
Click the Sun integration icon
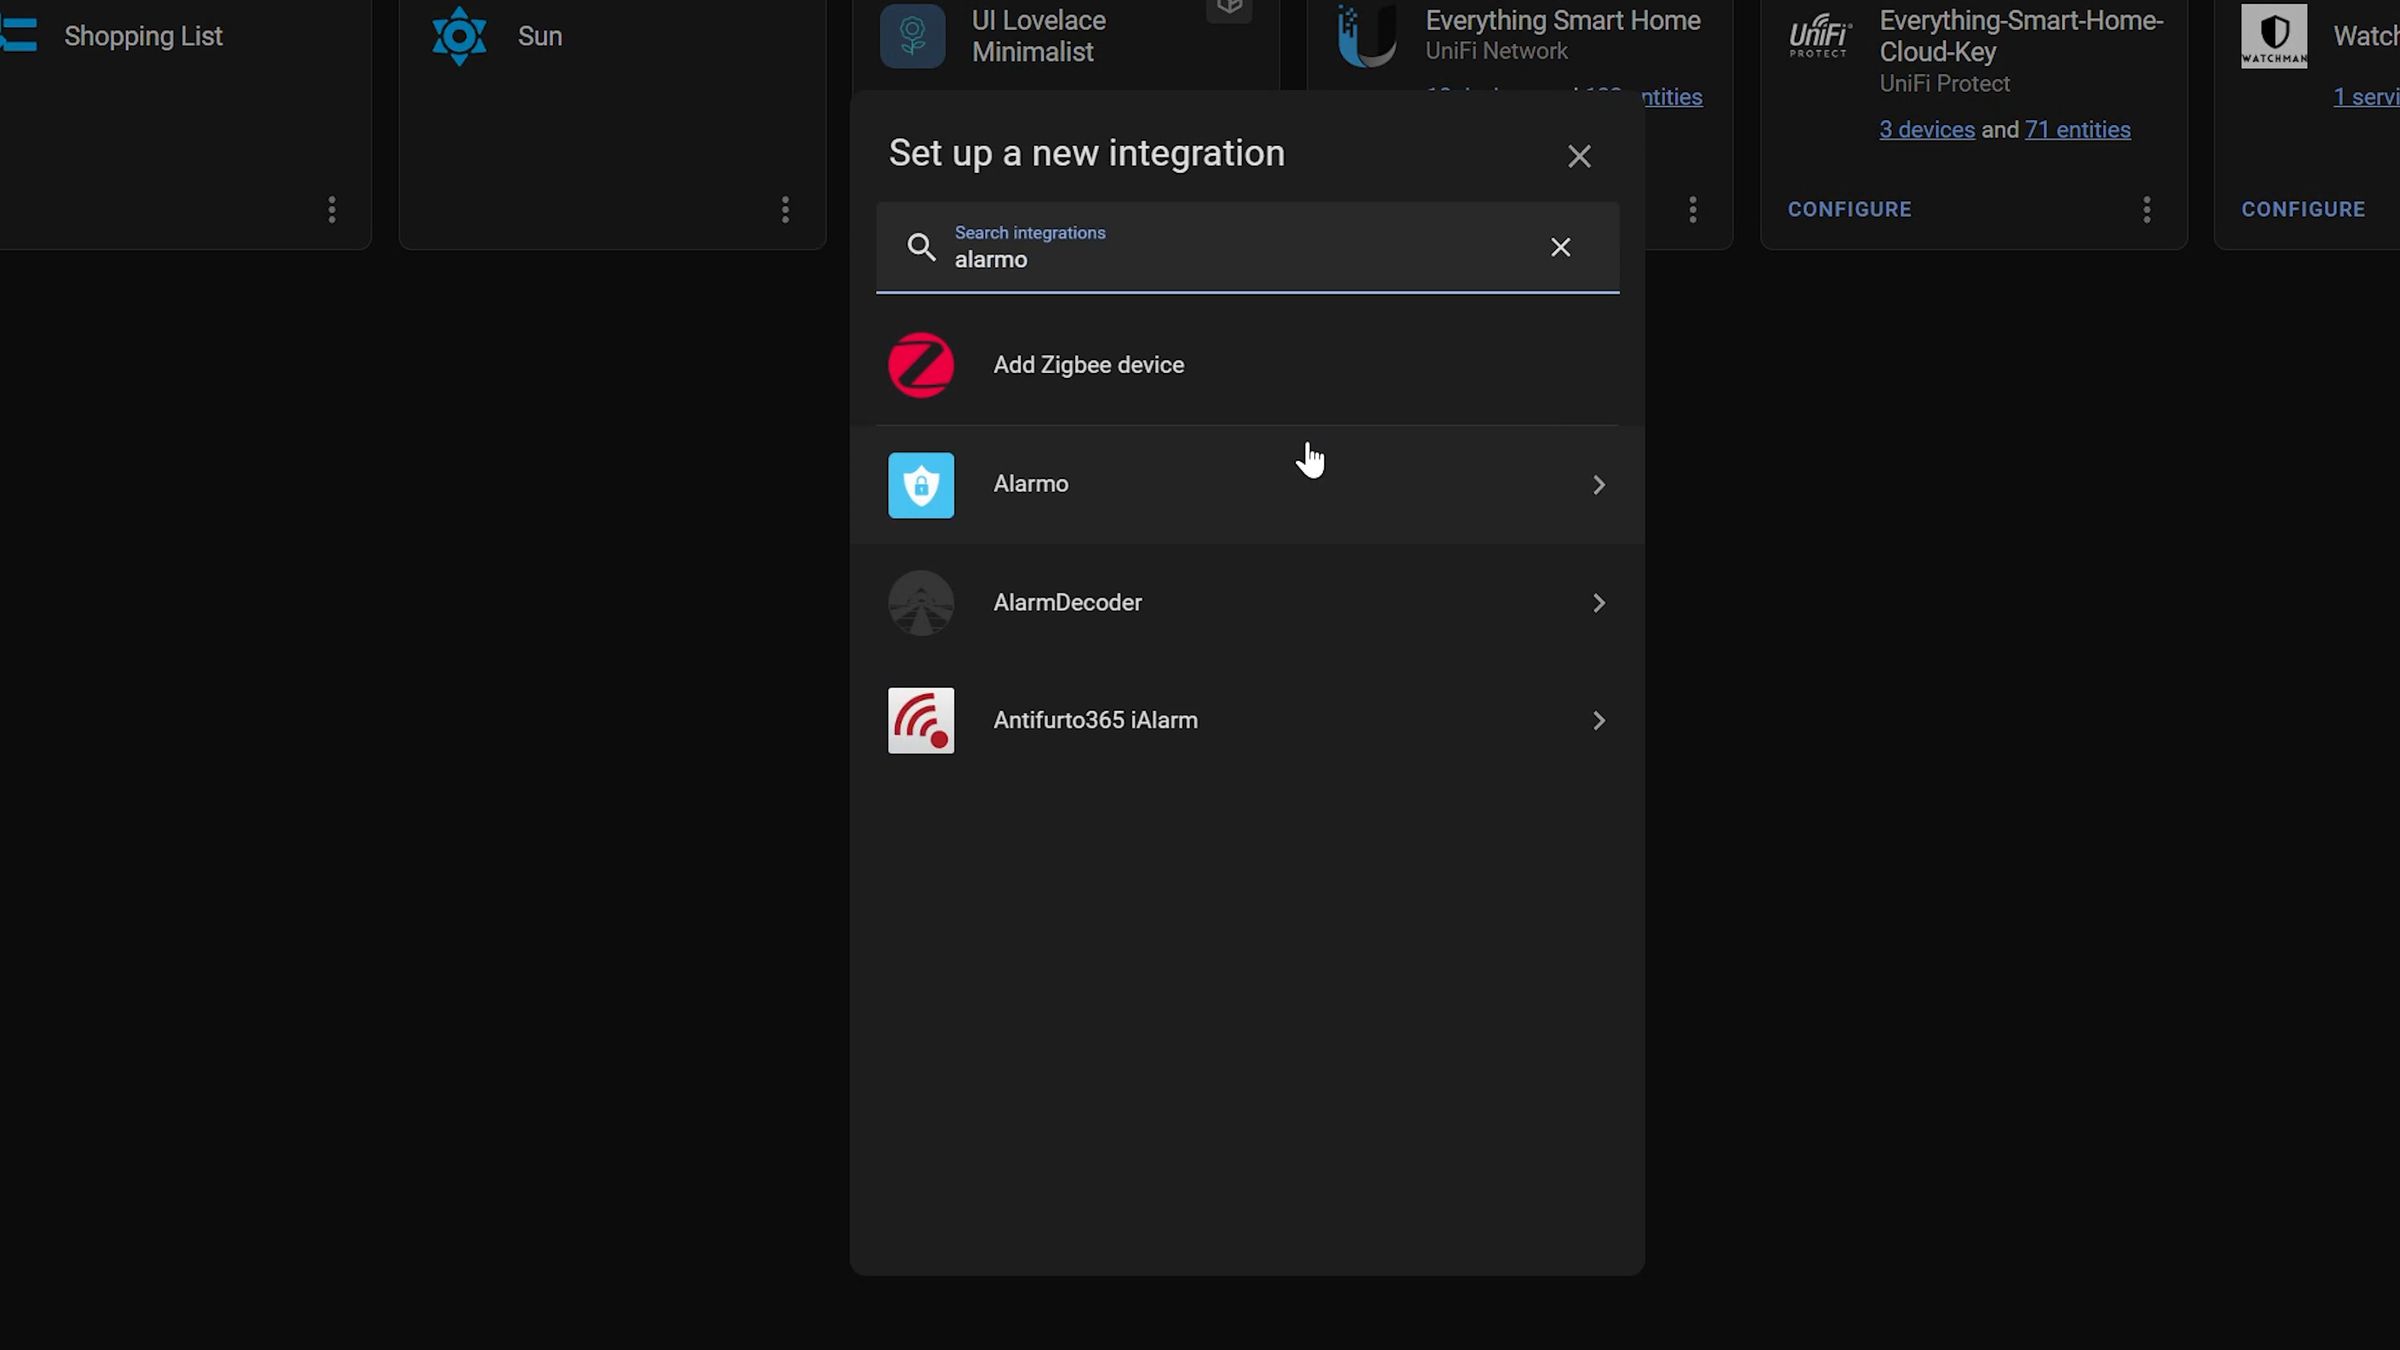coord(459,36)
